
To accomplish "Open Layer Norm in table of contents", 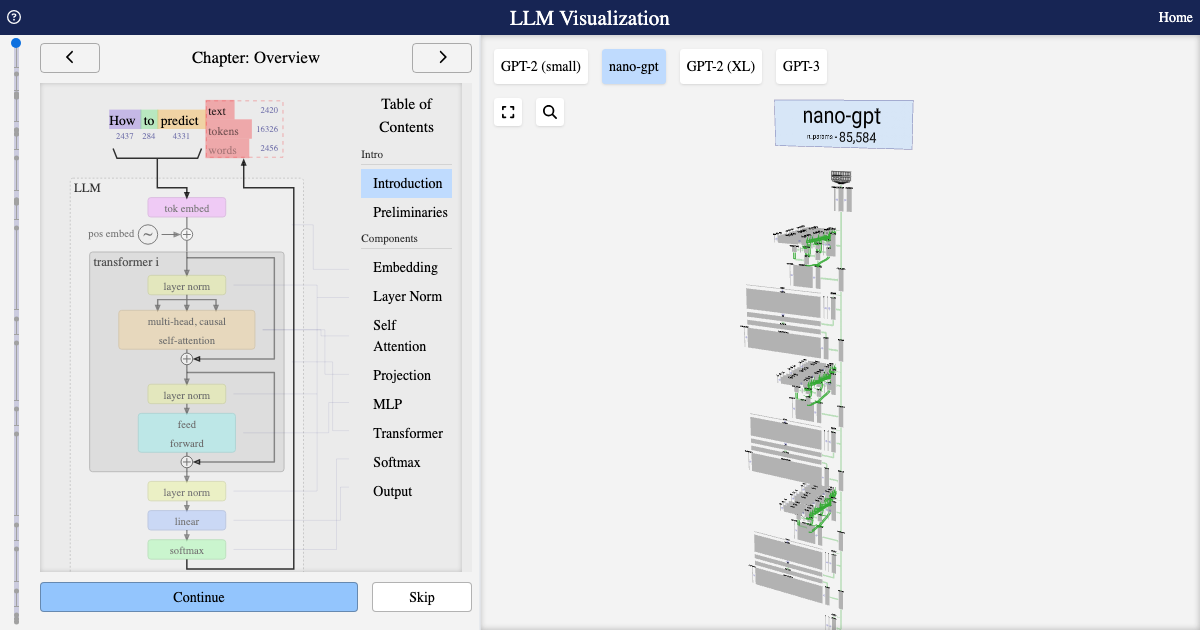I will point(407,296).
